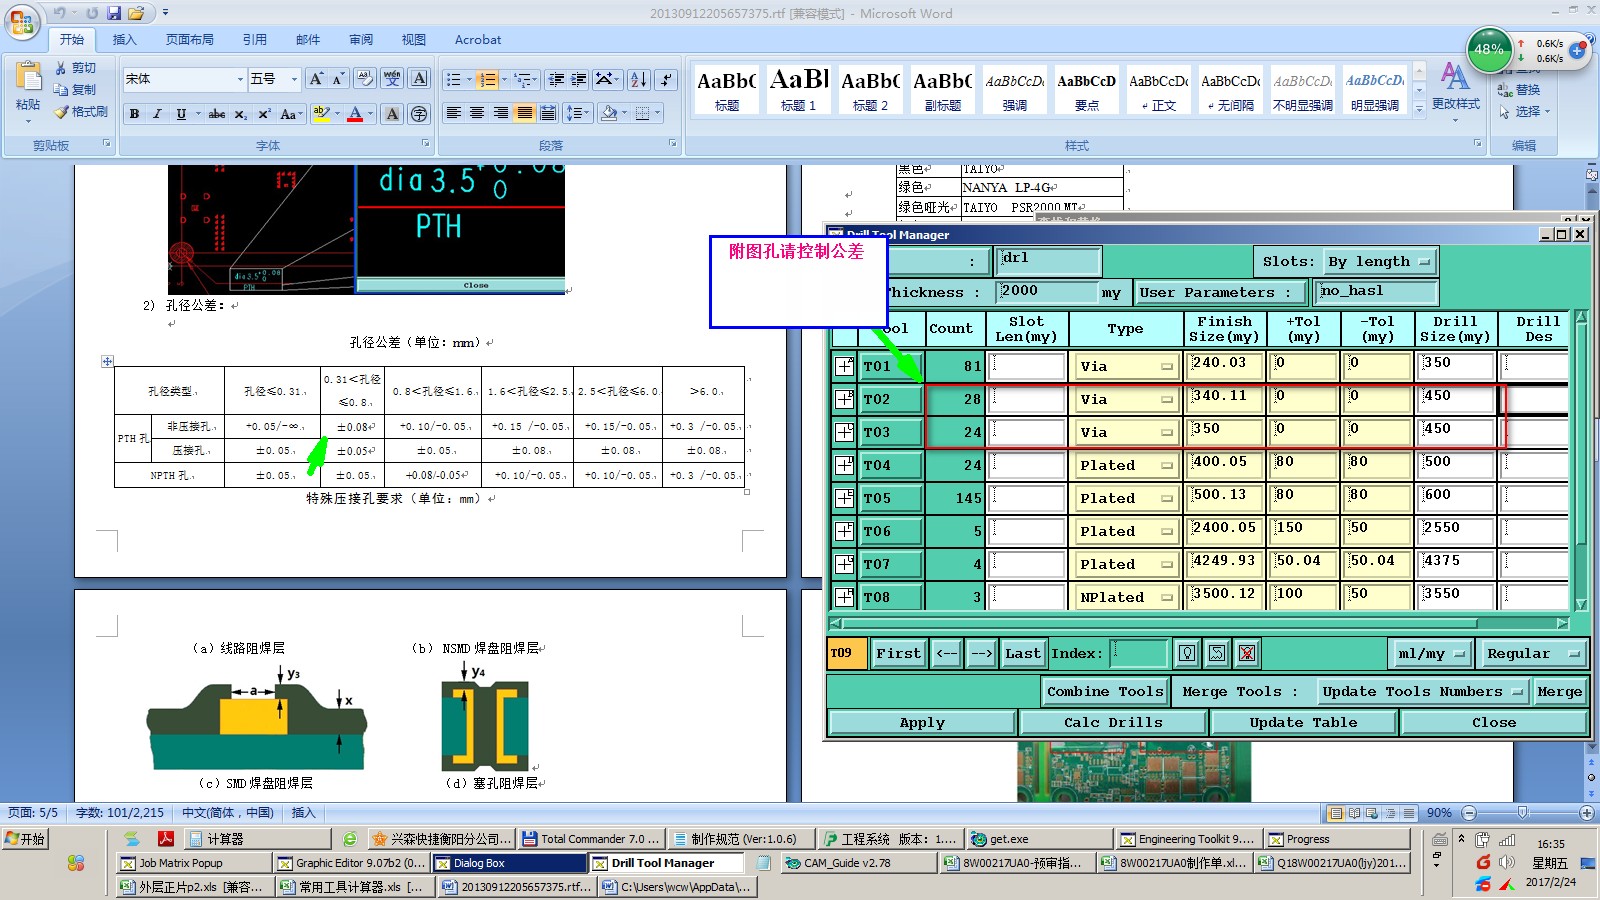Click the red X icon beside Index field
Viewport: 1600px width, 900px height.
1247,653
